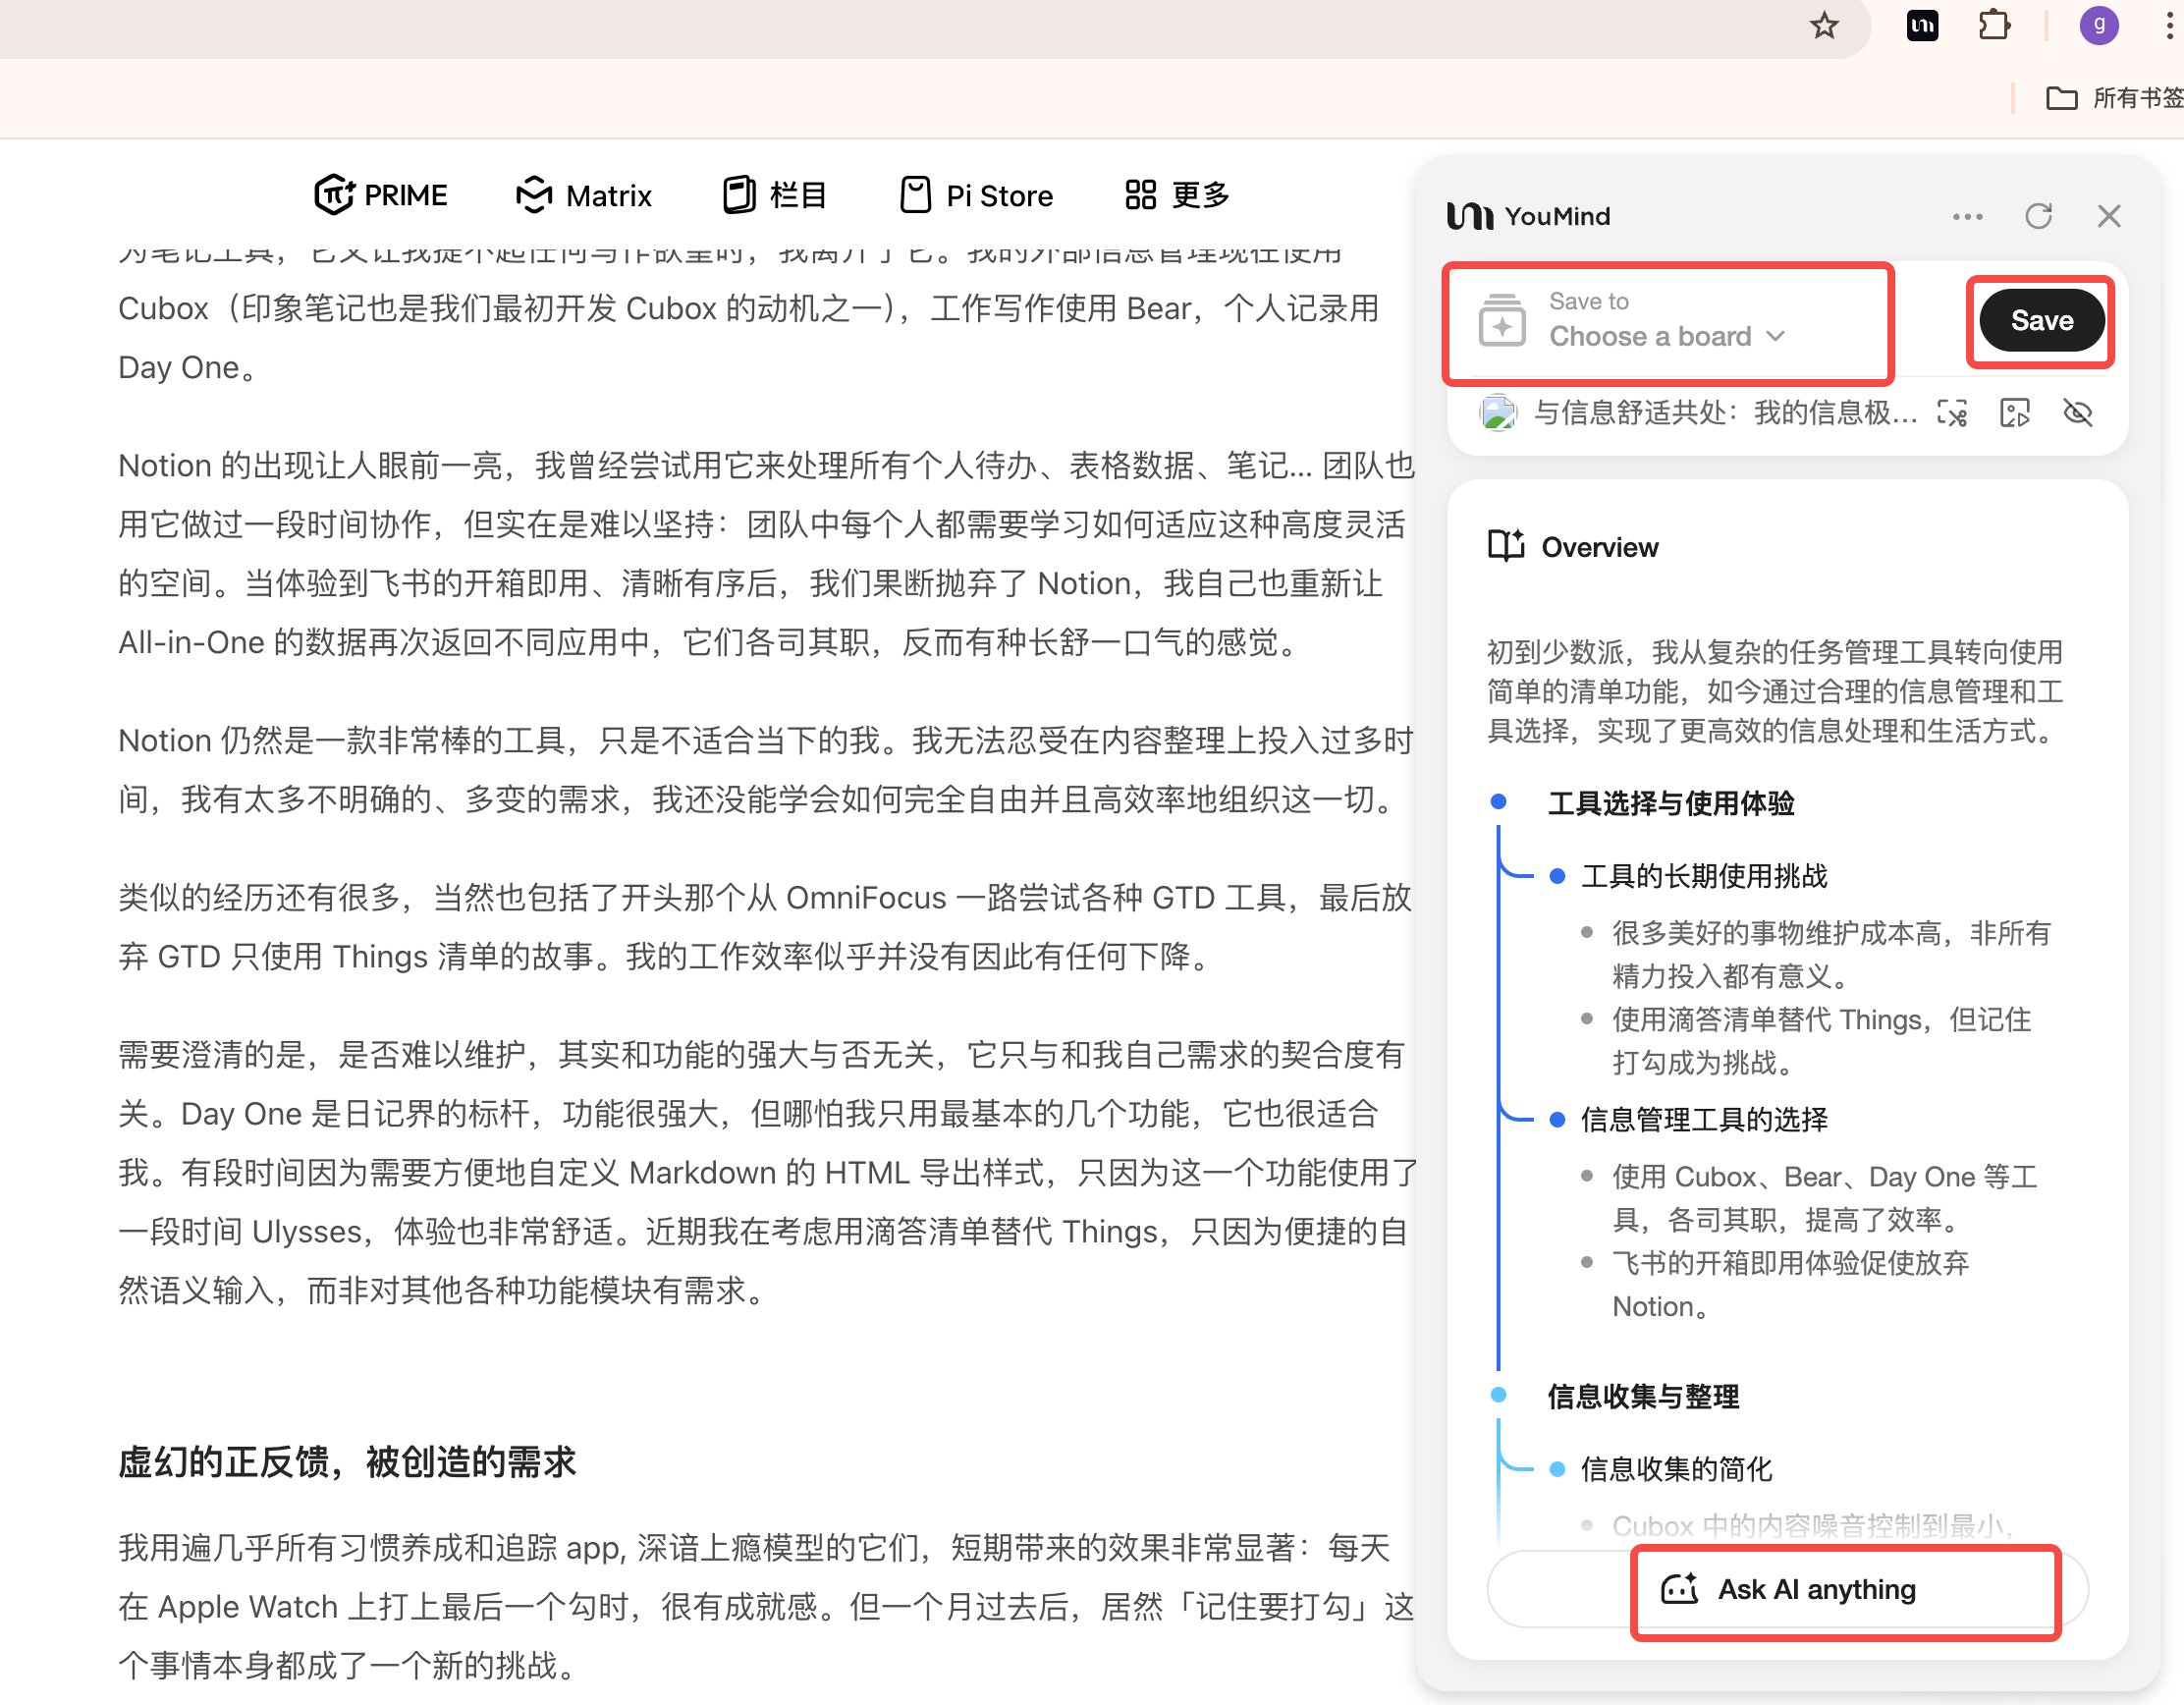Open the 更多 nav menu
The width and height of the screenshot is (2184, 1705).
pyautogui.click(x=1177, y=195)
